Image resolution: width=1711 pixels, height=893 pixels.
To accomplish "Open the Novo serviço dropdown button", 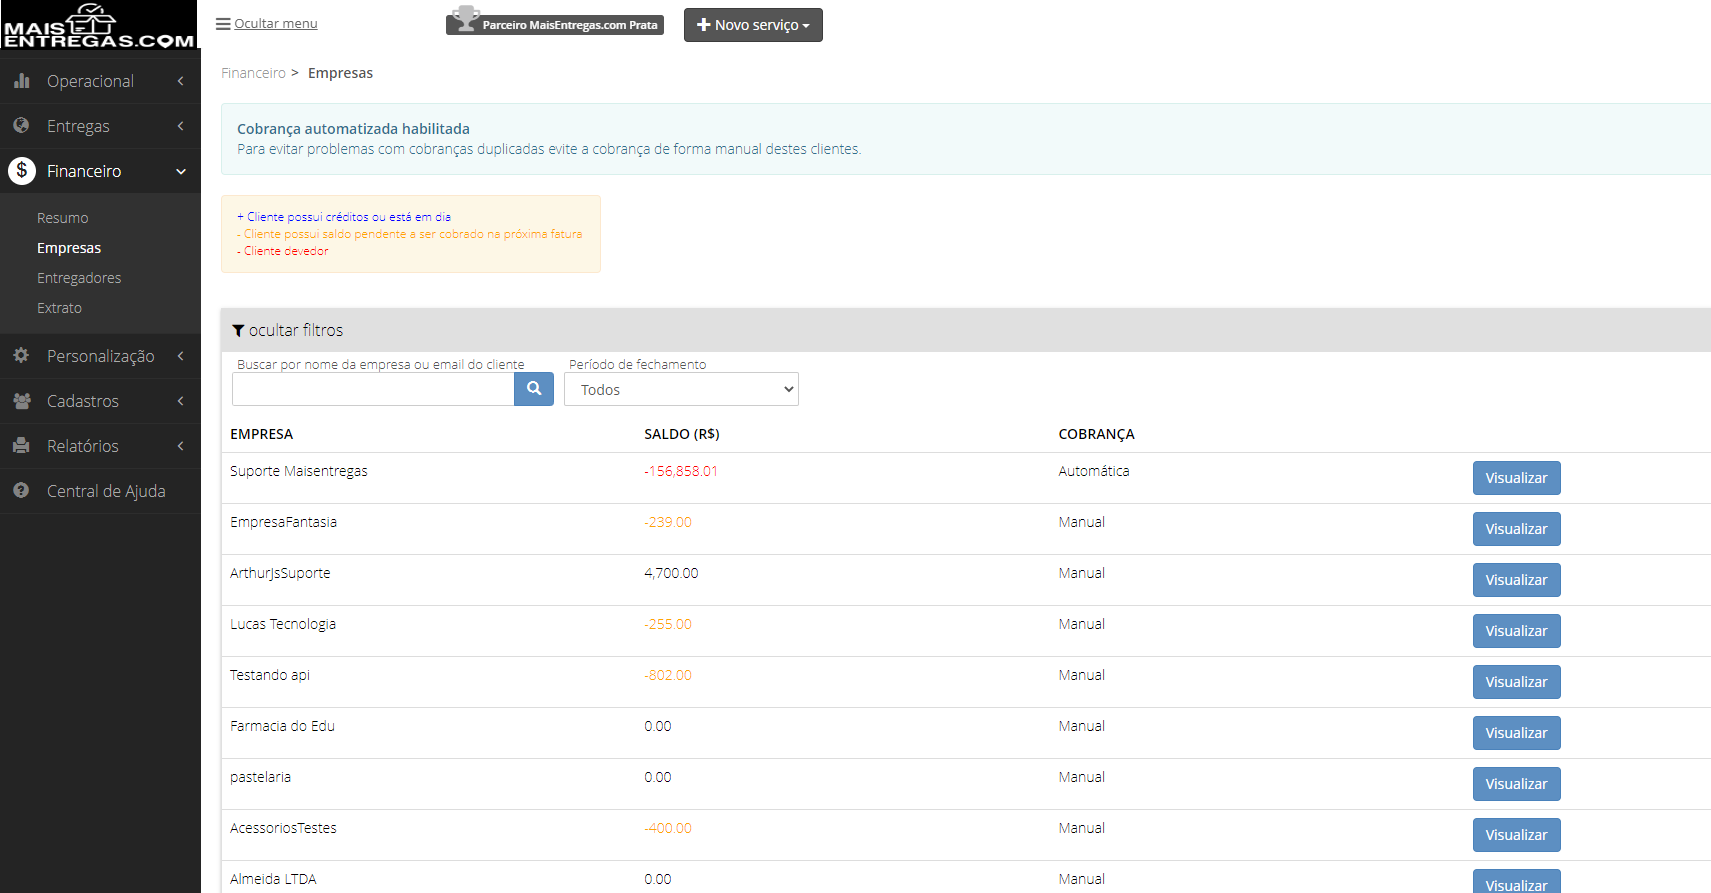I will (753, 25).
